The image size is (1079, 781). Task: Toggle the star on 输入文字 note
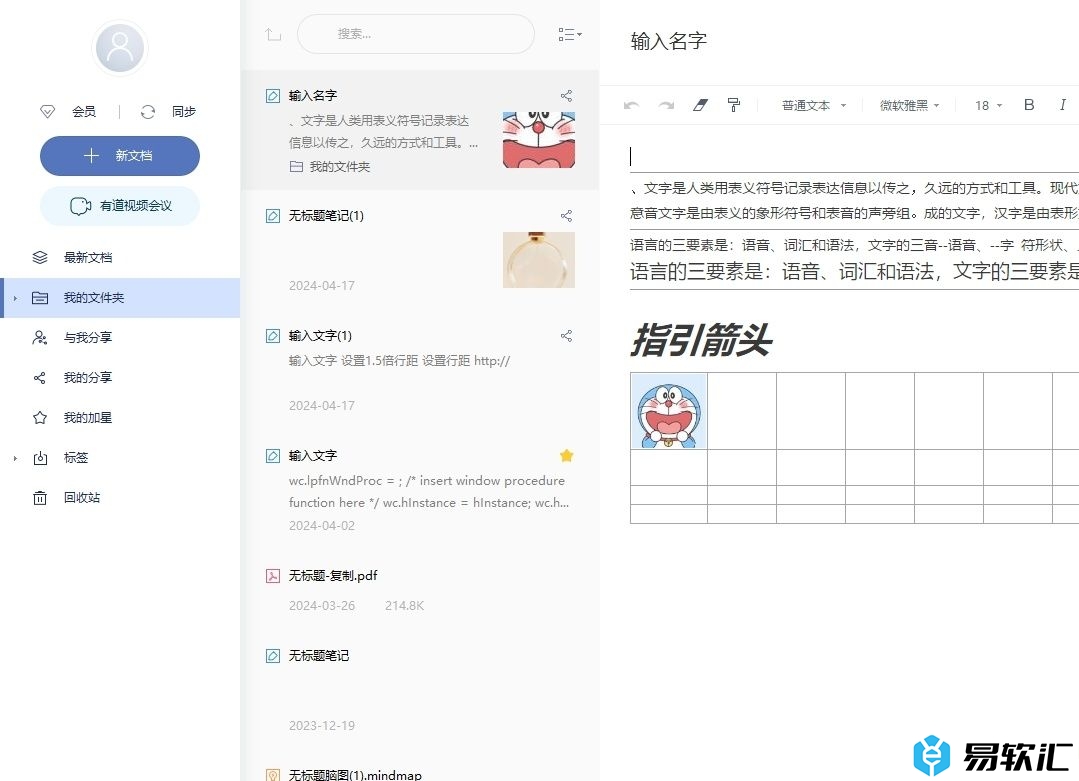click(566, 456)
